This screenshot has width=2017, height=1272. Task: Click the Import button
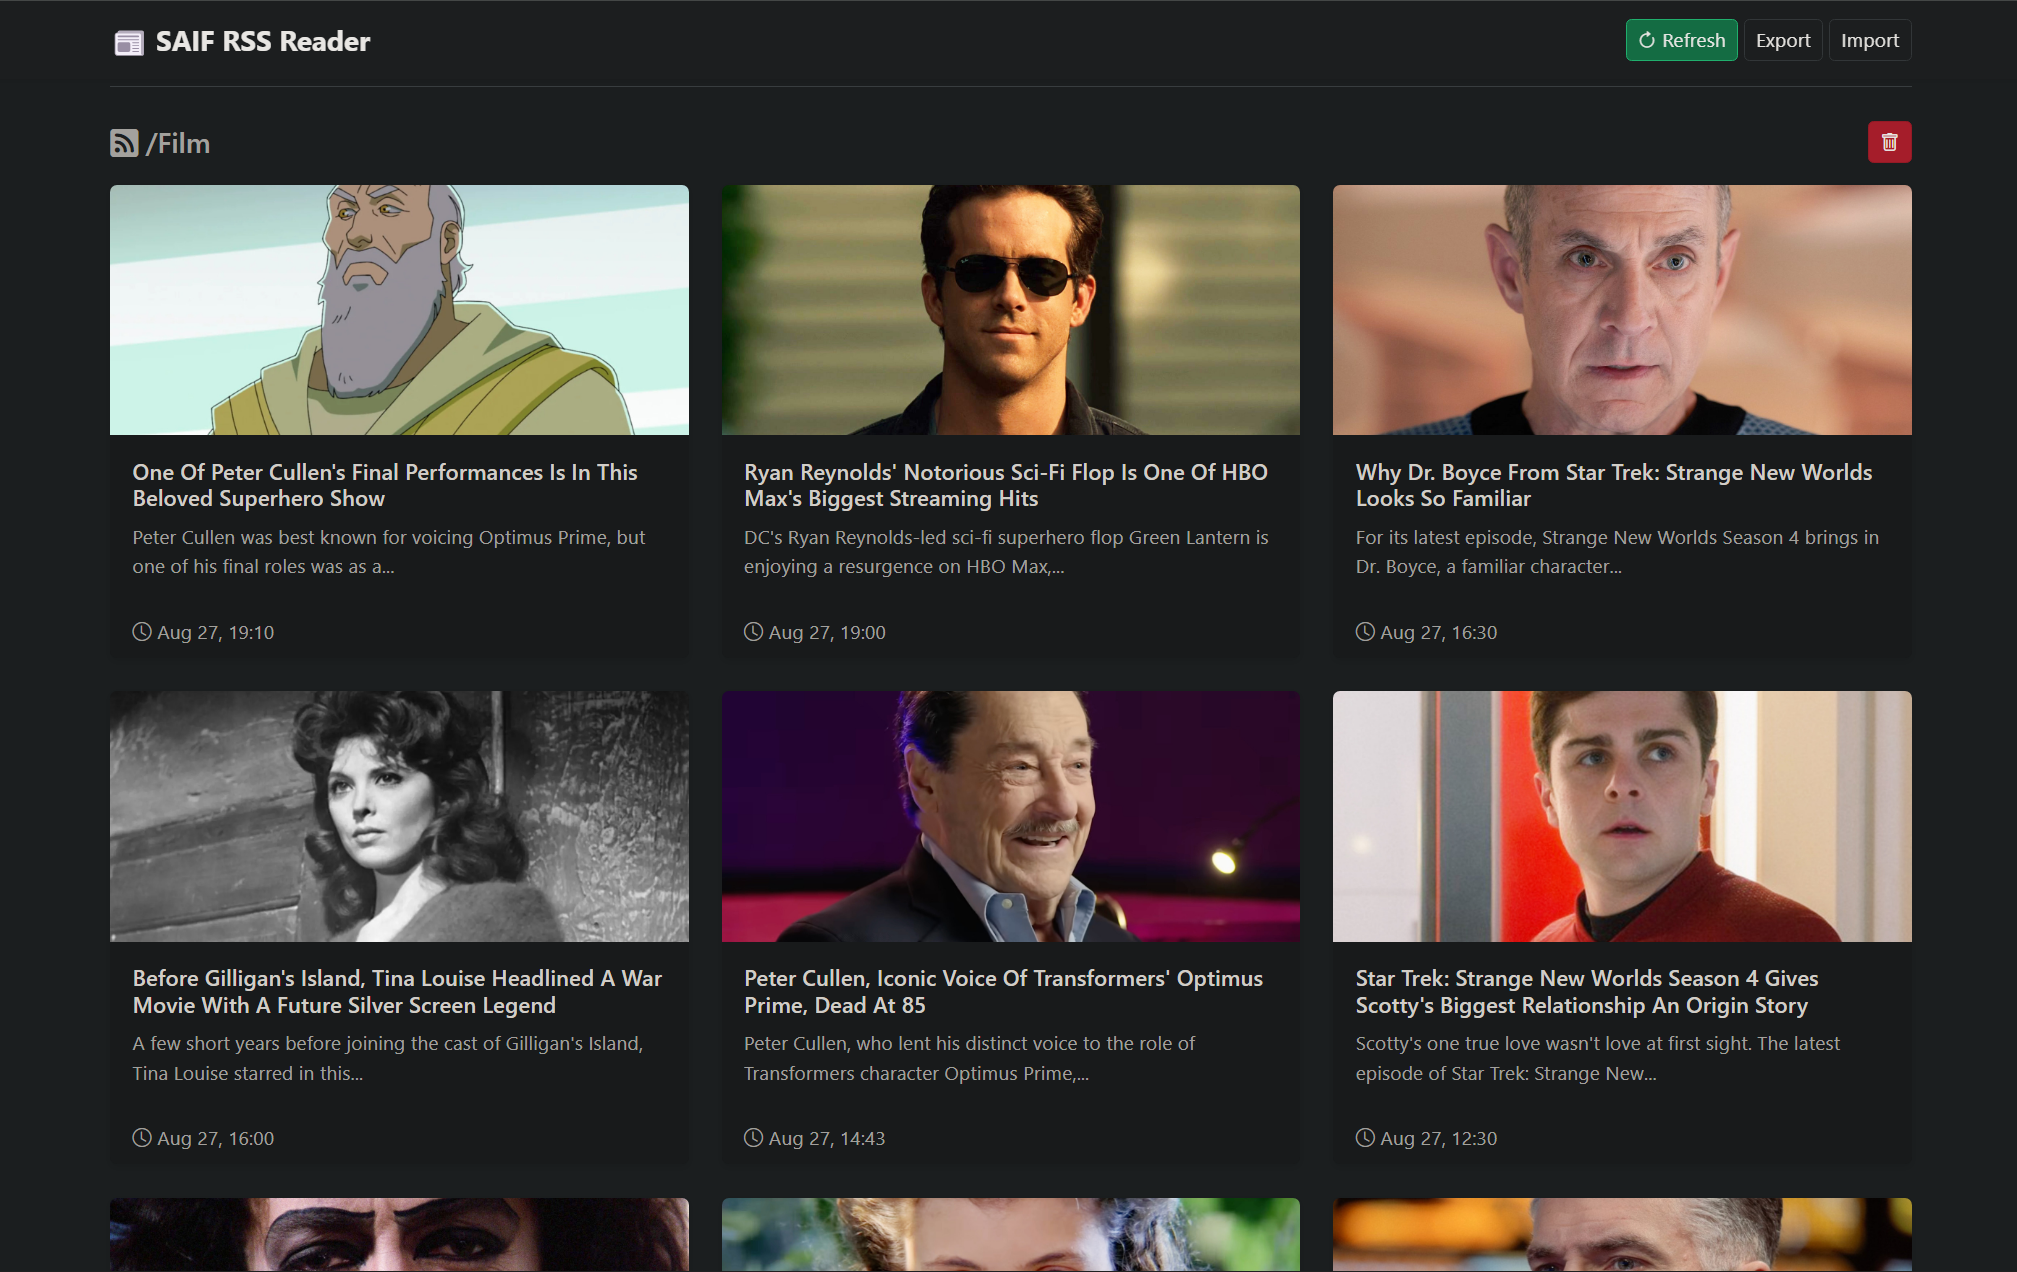coord(1869,40)
